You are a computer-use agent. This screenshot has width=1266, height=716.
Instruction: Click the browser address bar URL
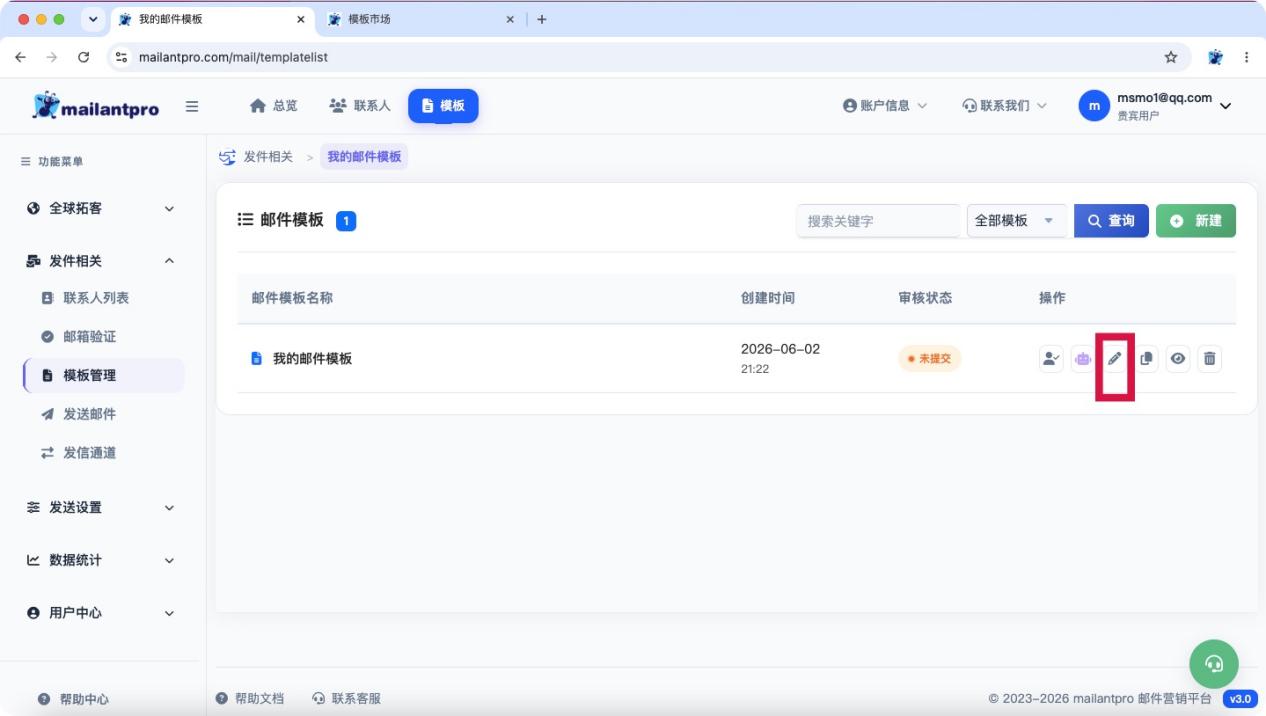(234, 57)
